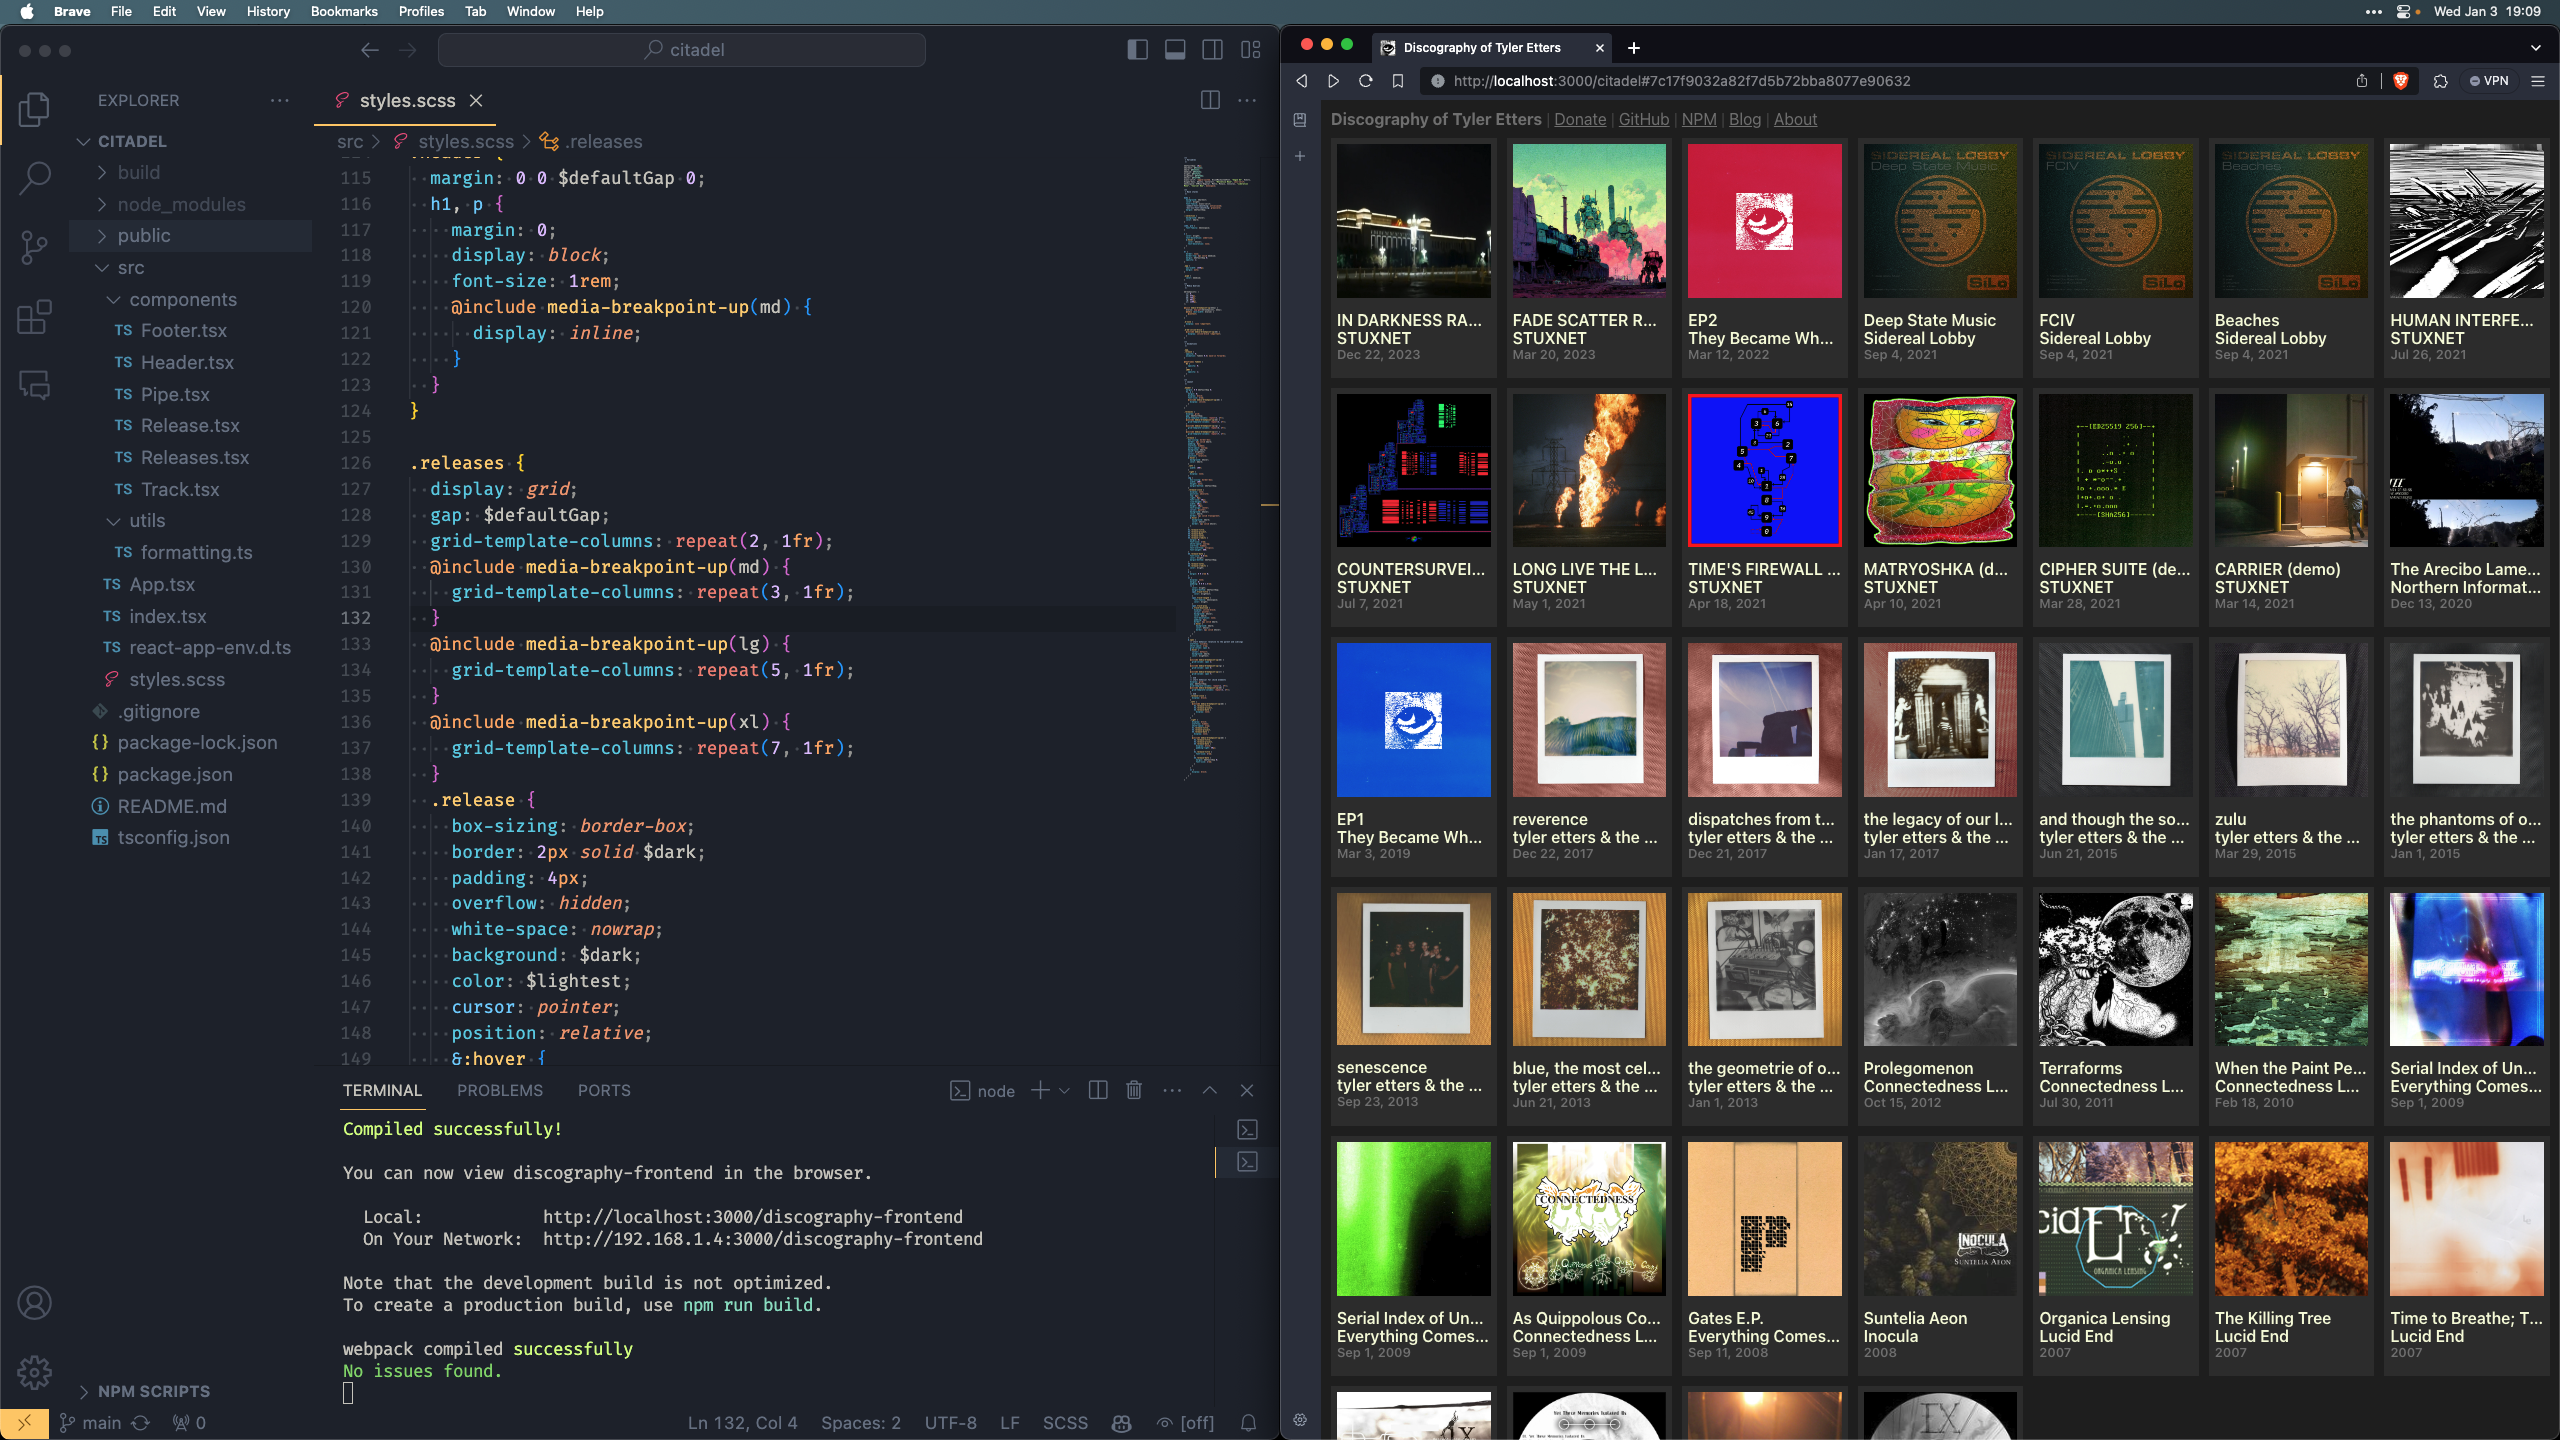This screenshot has width=2560, height=1440.
Task: Open the Bookmarks menu in the menu bar
Action: 344,11
